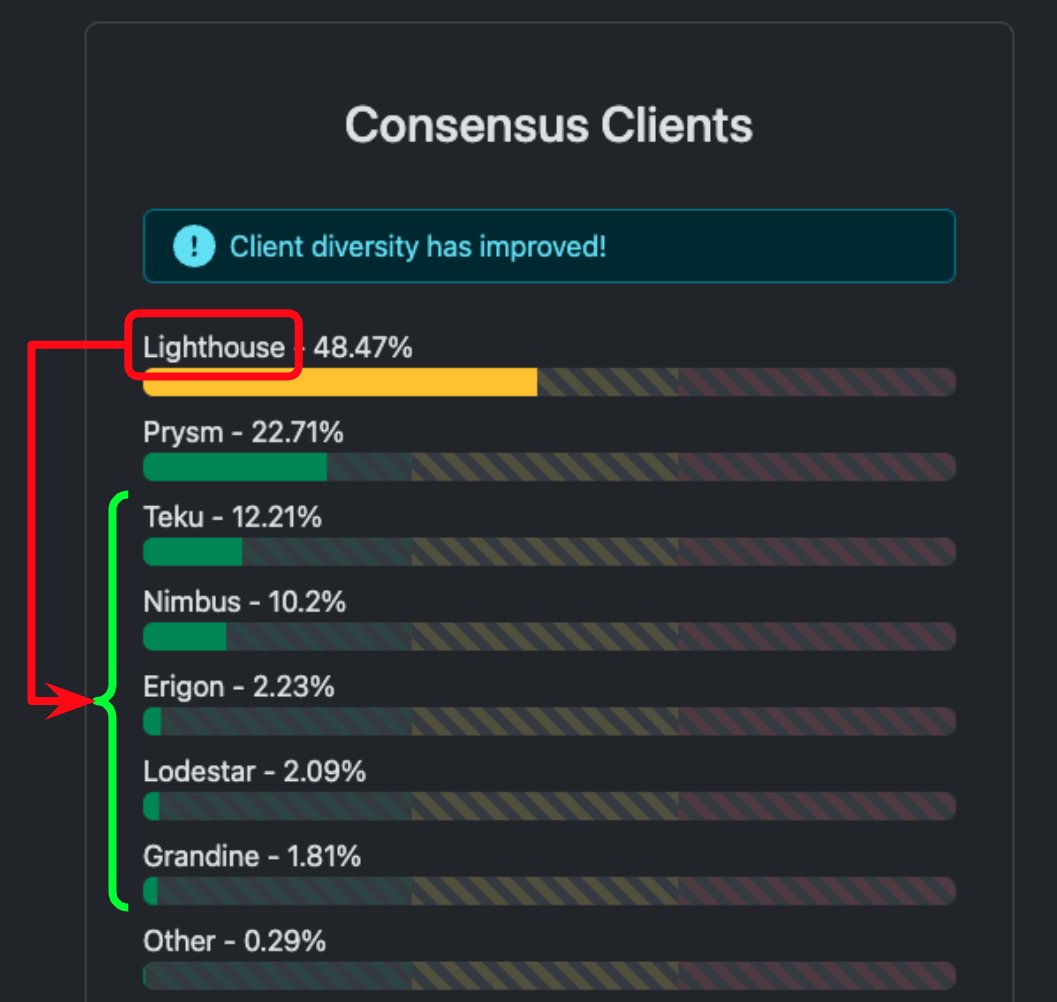
Task: Select the Erigon - 2.23% label
Action: [238, 687]
